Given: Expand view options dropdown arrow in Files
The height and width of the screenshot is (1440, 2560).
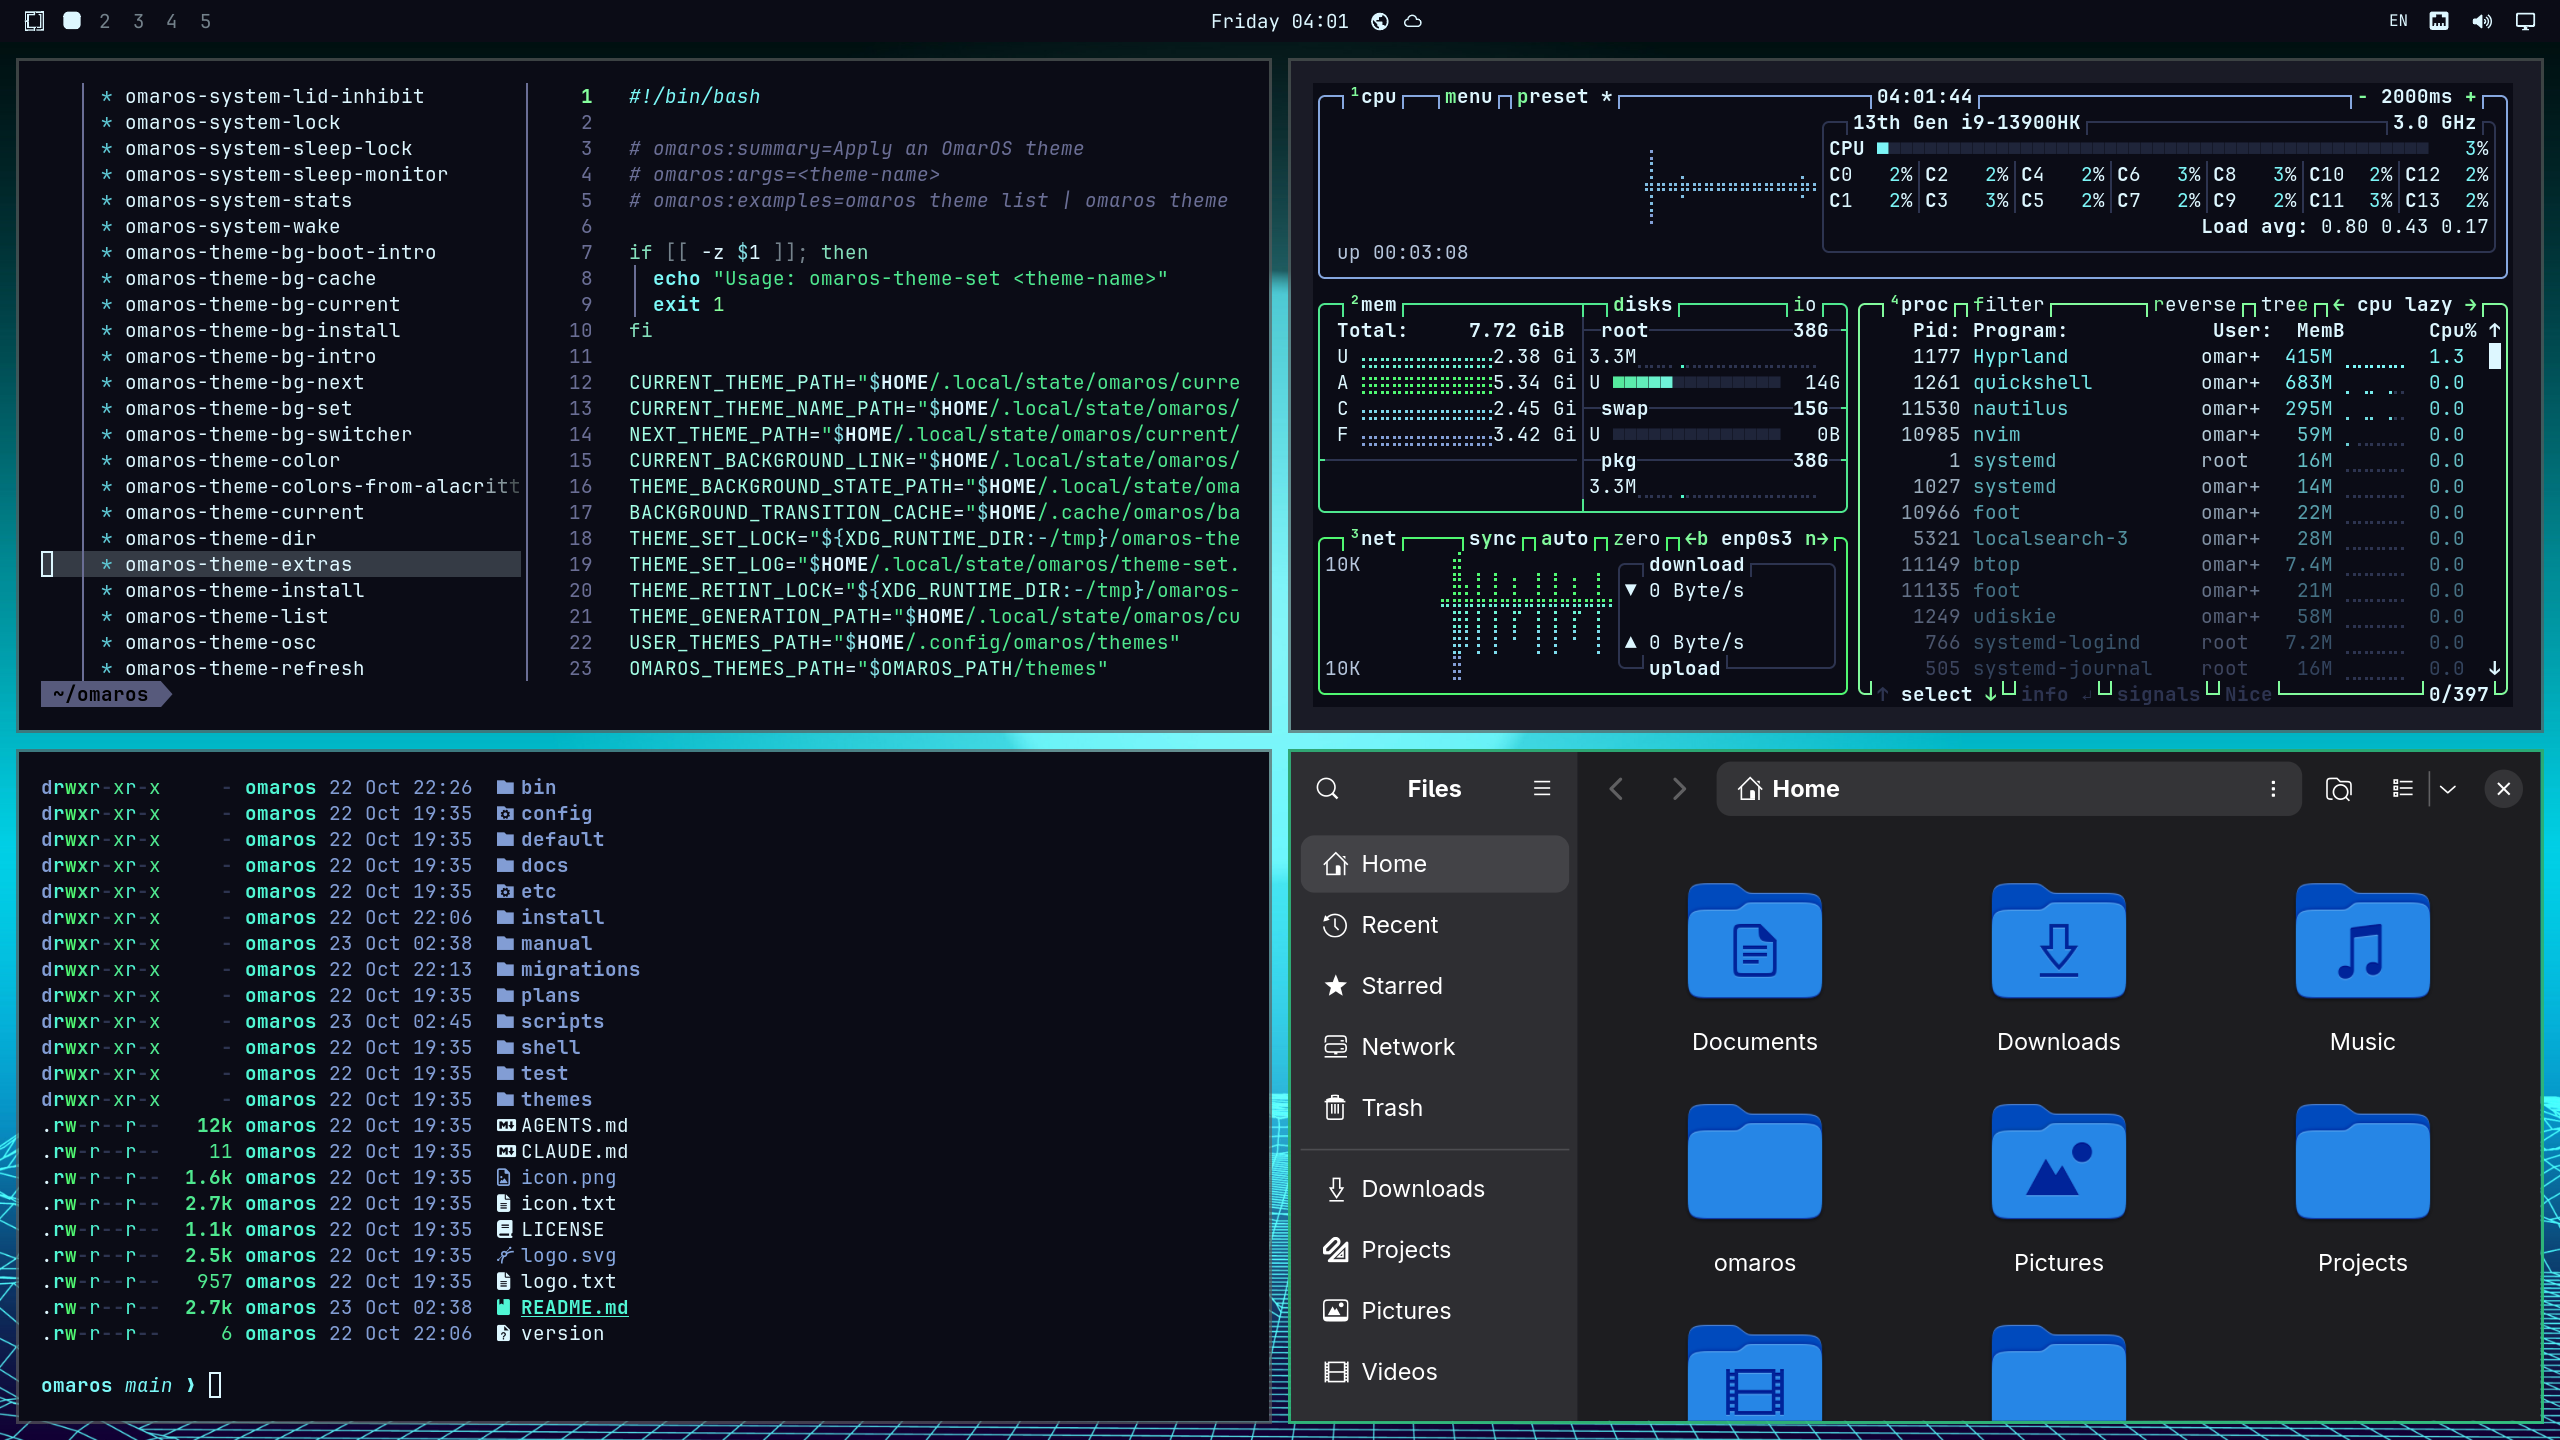Looking at the screenshot, I should (2447, 789).
